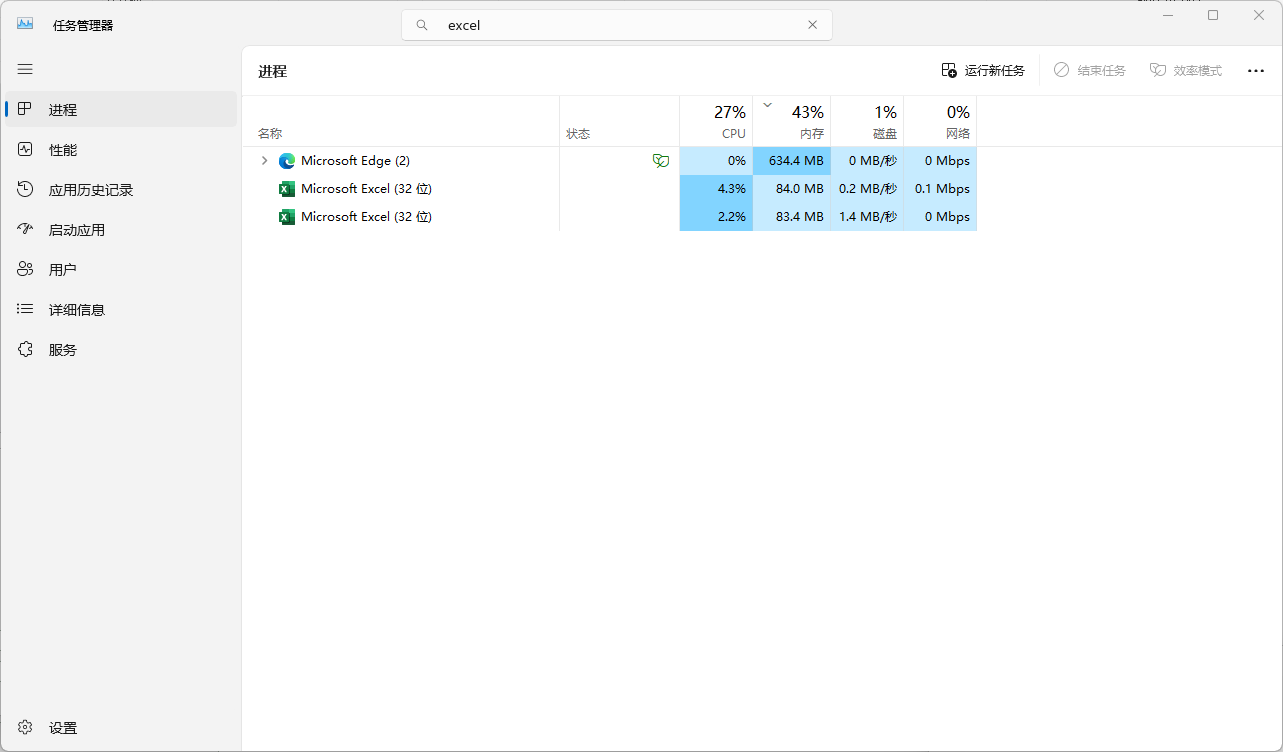Open 详细信息 (Details) page

pyautogui.click(x=121, y=309)
